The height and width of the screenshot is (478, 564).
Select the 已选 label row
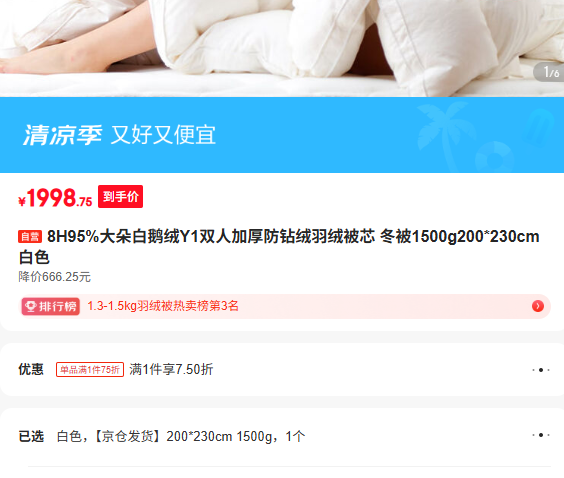(x=284, y=436)
